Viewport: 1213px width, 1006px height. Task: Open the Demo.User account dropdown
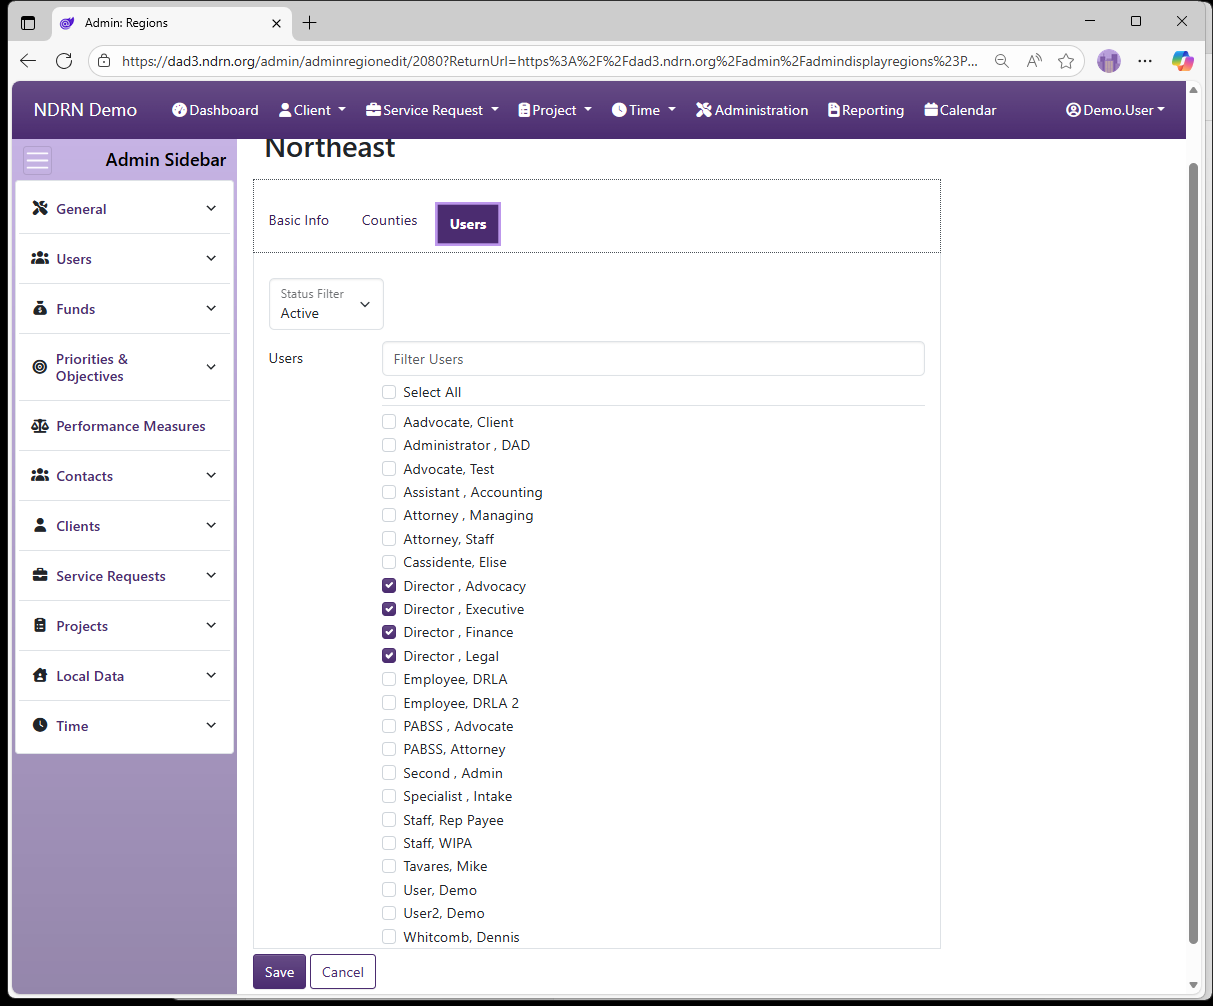tap(1116, 110)
